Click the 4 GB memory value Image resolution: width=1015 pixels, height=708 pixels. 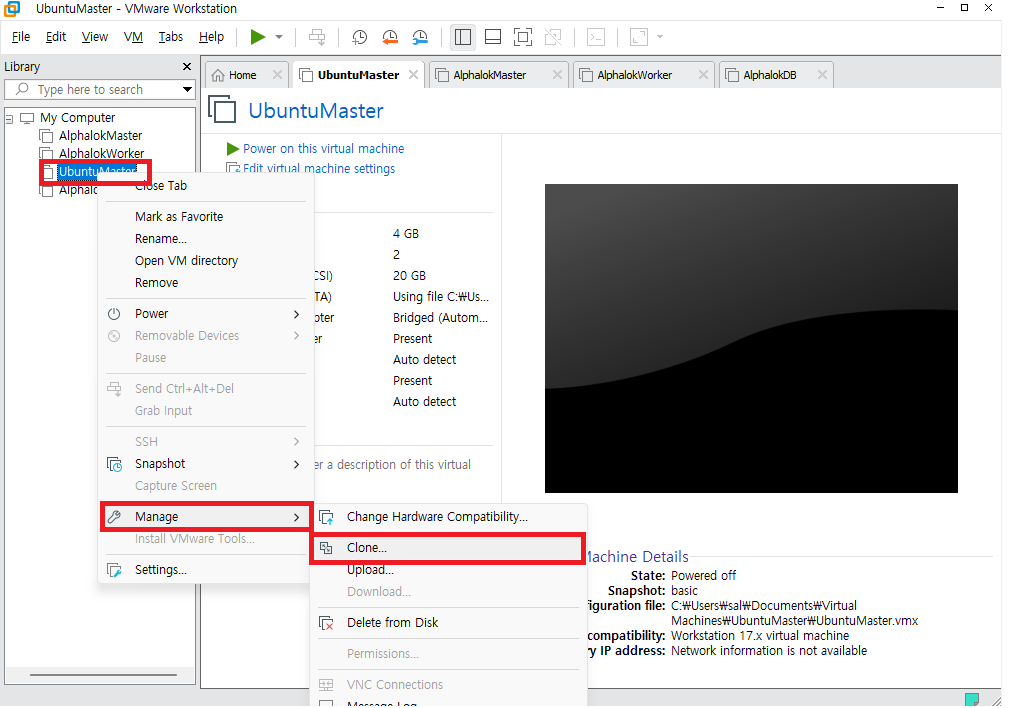point(406,234)
